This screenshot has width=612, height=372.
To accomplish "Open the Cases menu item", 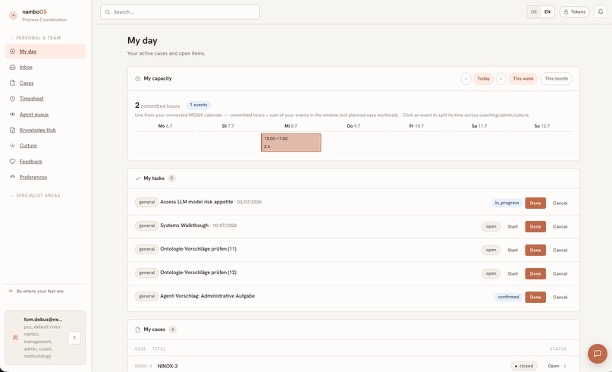I will (x=45, y=83).
